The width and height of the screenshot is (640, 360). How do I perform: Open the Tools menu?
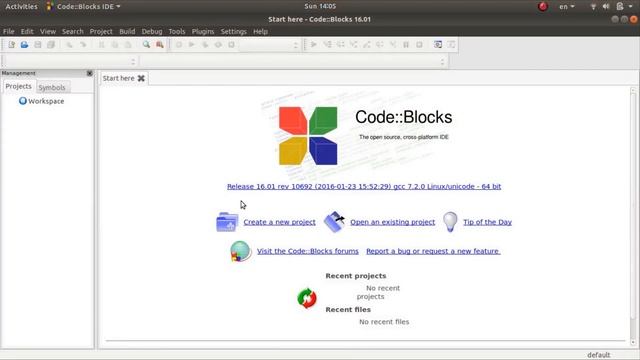point(177,31)
